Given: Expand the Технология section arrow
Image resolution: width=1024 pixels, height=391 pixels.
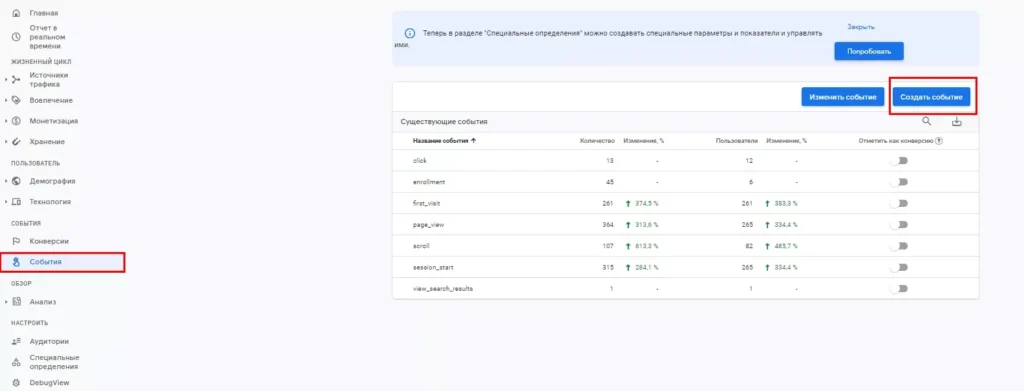Looking at the screenshot, I should pos(6,202).
